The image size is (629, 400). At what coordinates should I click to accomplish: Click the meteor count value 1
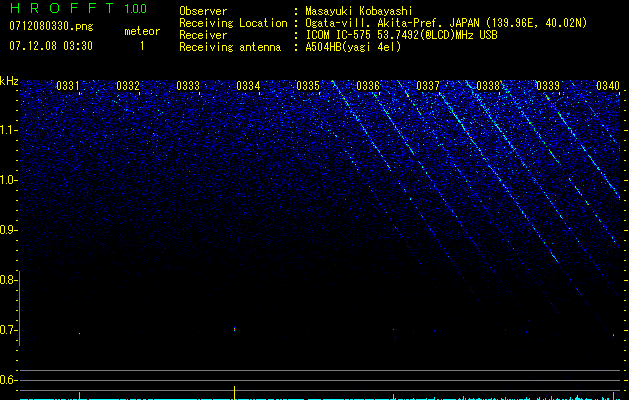point(142,46)
